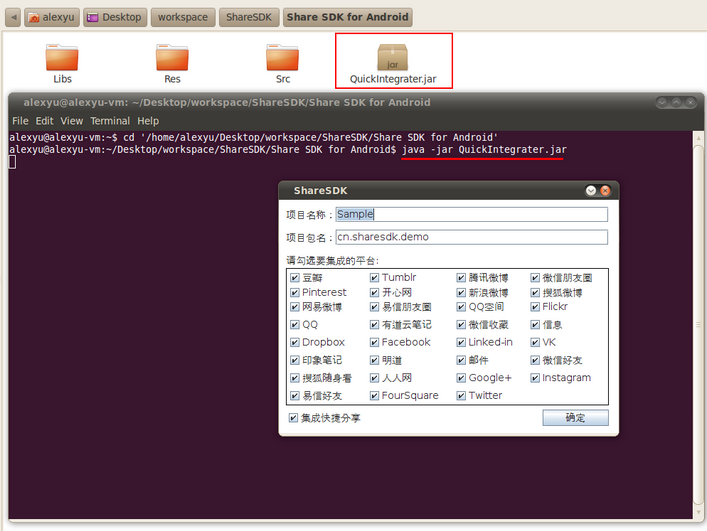The image size is (707, 531).
Task: Uncheck the 微信收藏 platform checkbox
Action: coord(461,325)
